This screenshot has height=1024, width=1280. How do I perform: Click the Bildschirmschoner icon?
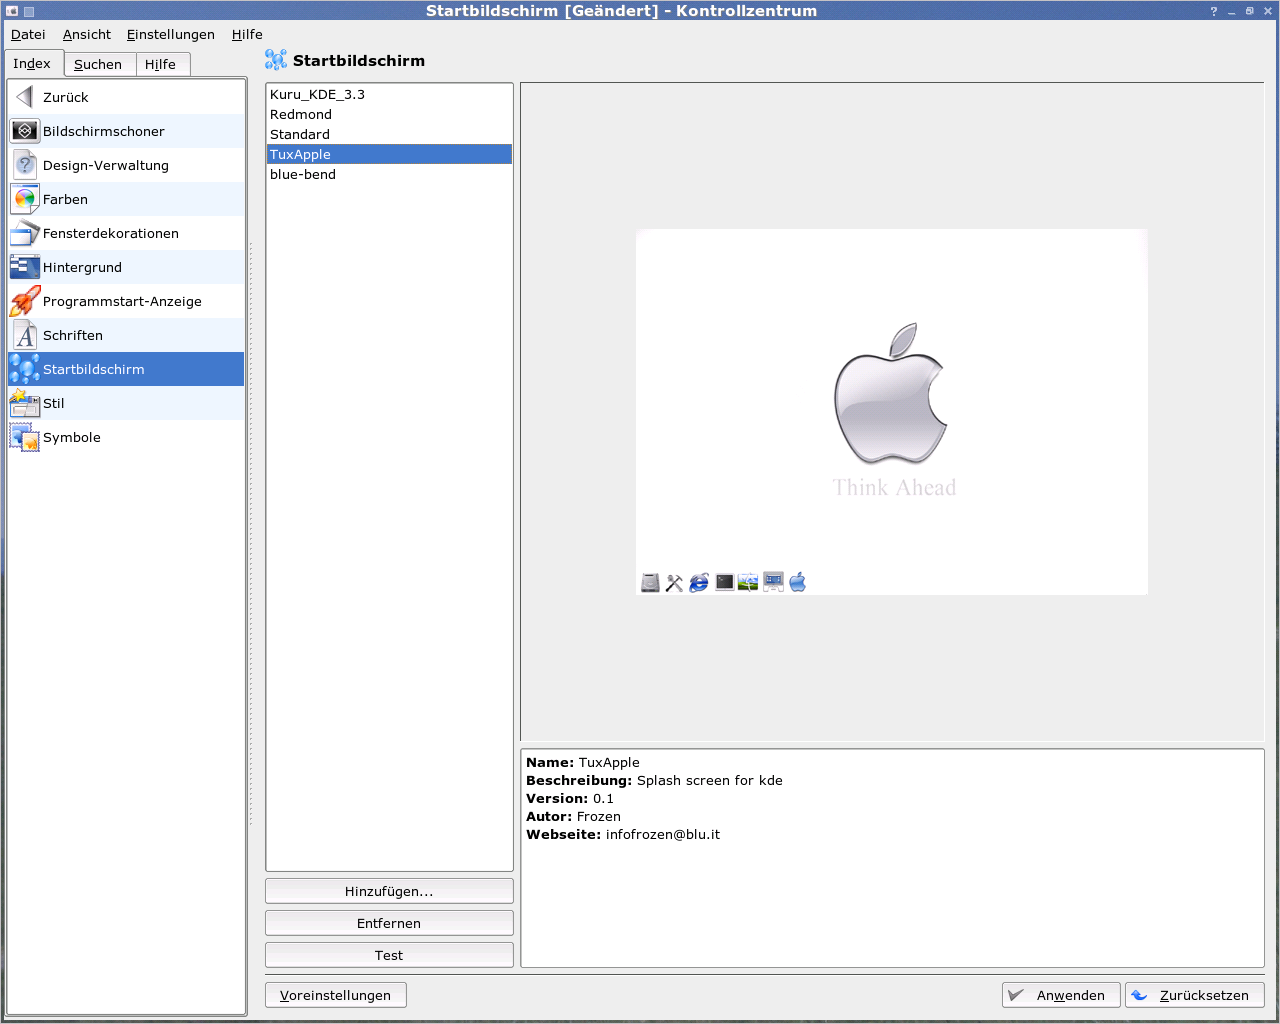(x=25, y=131)
